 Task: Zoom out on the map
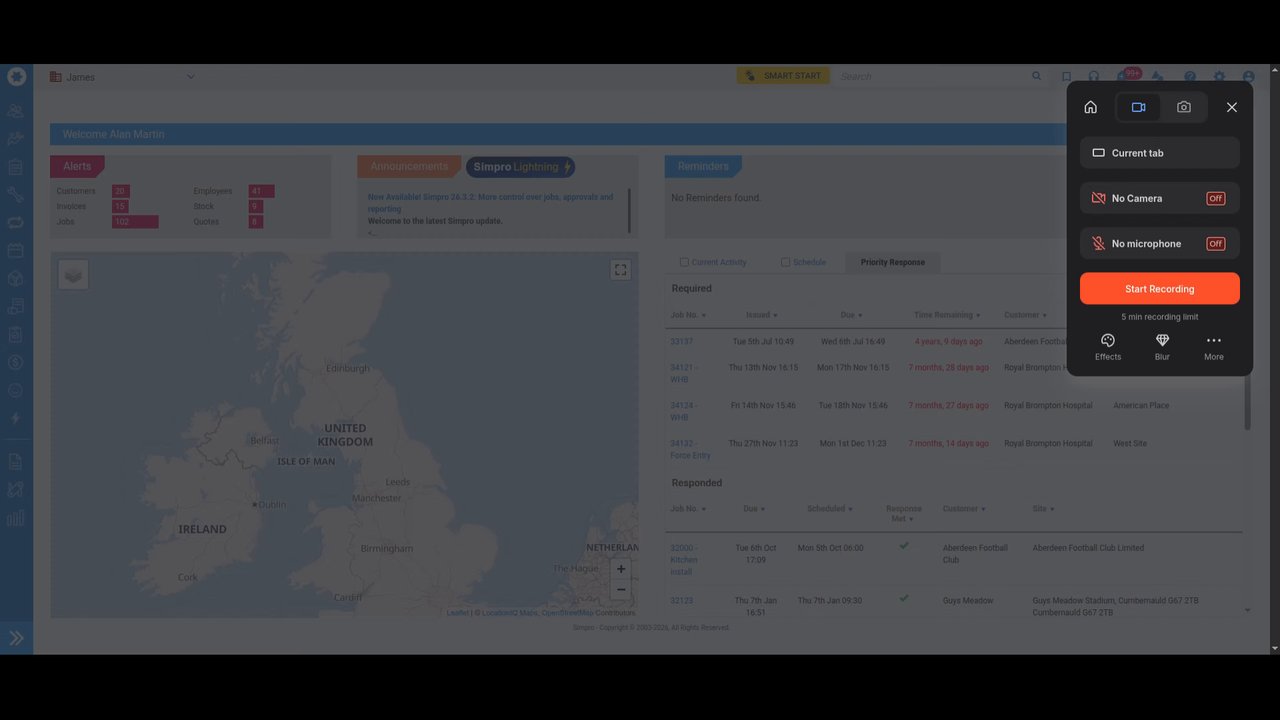click(621, 590)
